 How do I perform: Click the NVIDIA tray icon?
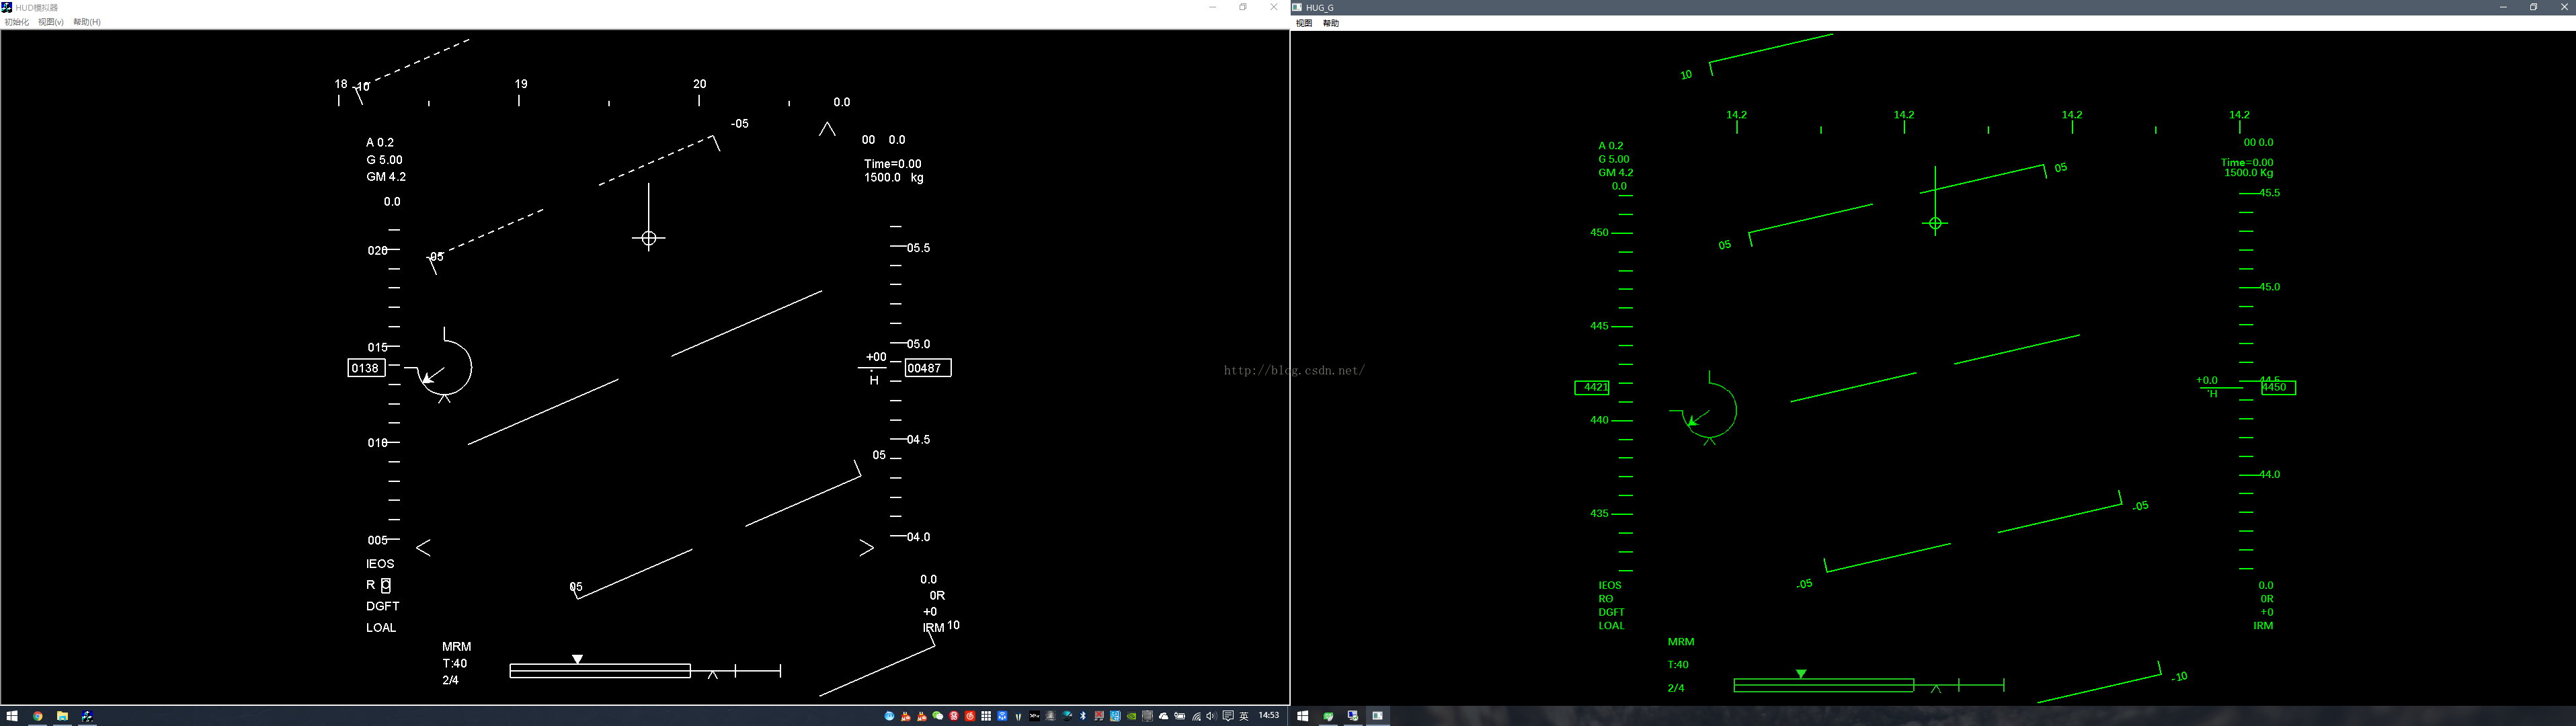1132,716
